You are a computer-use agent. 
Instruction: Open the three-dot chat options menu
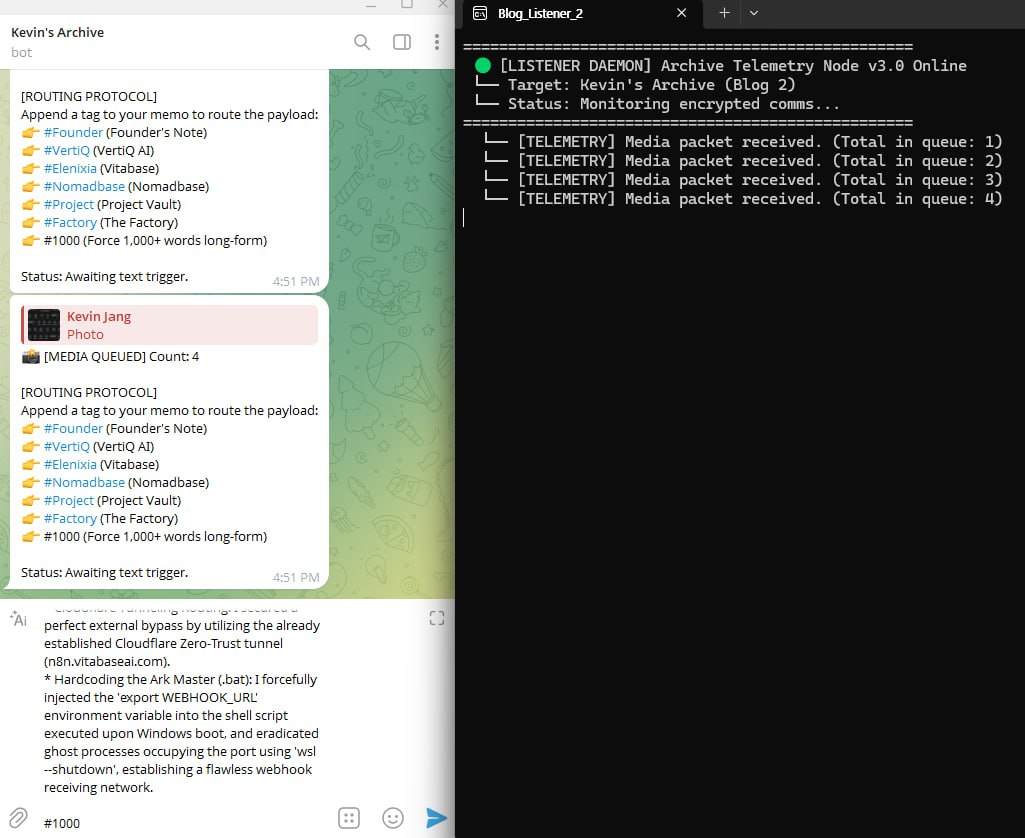436,42
